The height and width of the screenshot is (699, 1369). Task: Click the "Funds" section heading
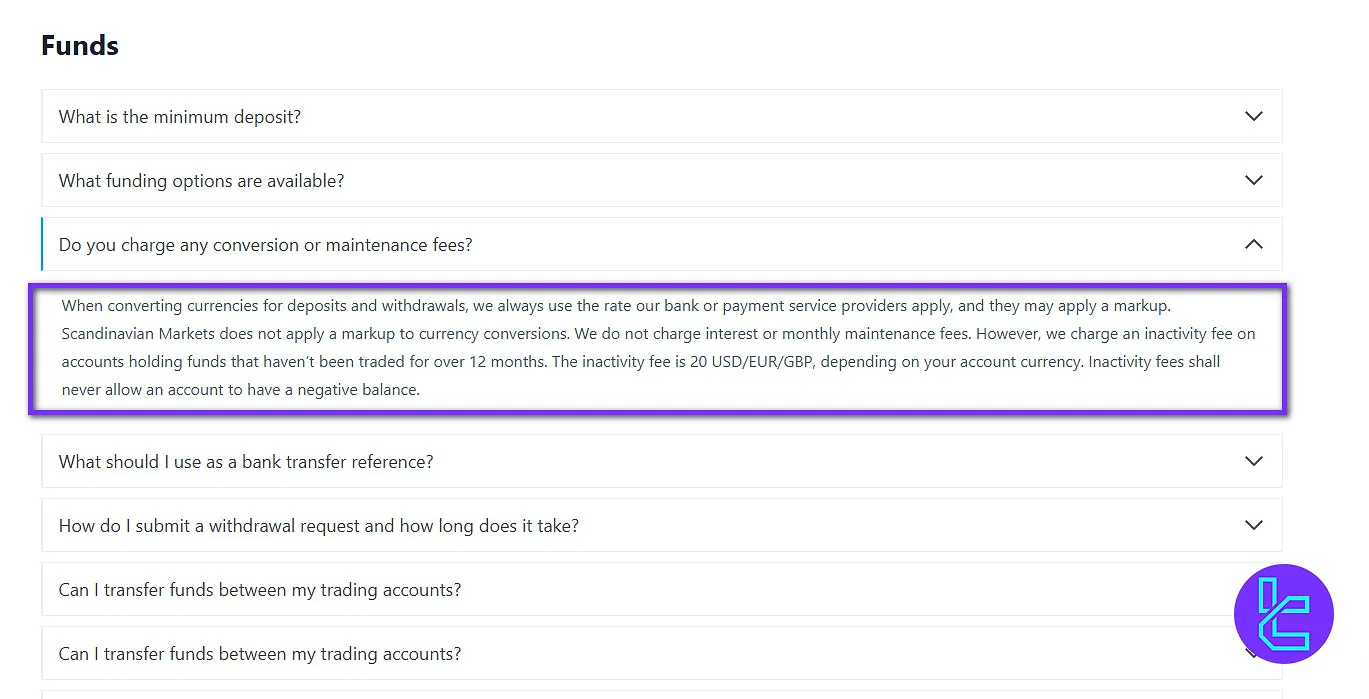point(80,46)
